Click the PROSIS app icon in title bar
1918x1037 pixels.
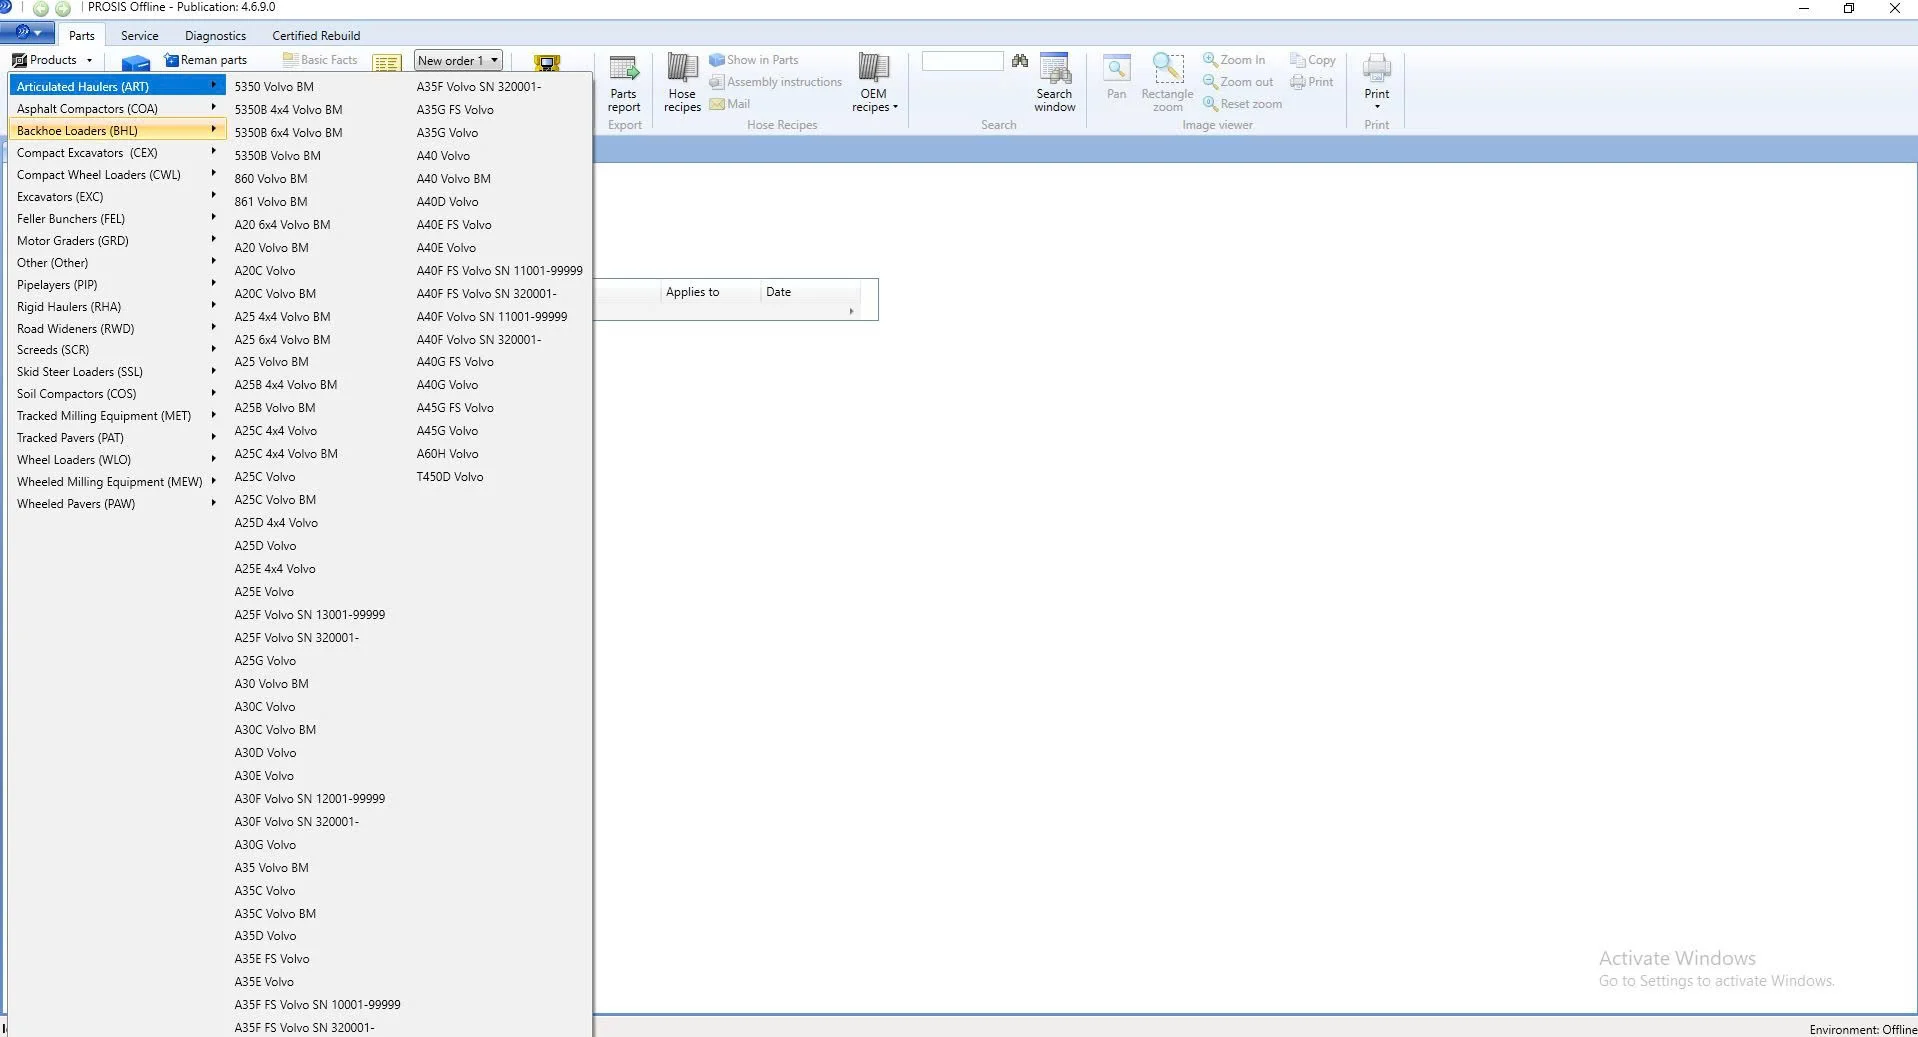pos(7,7)
